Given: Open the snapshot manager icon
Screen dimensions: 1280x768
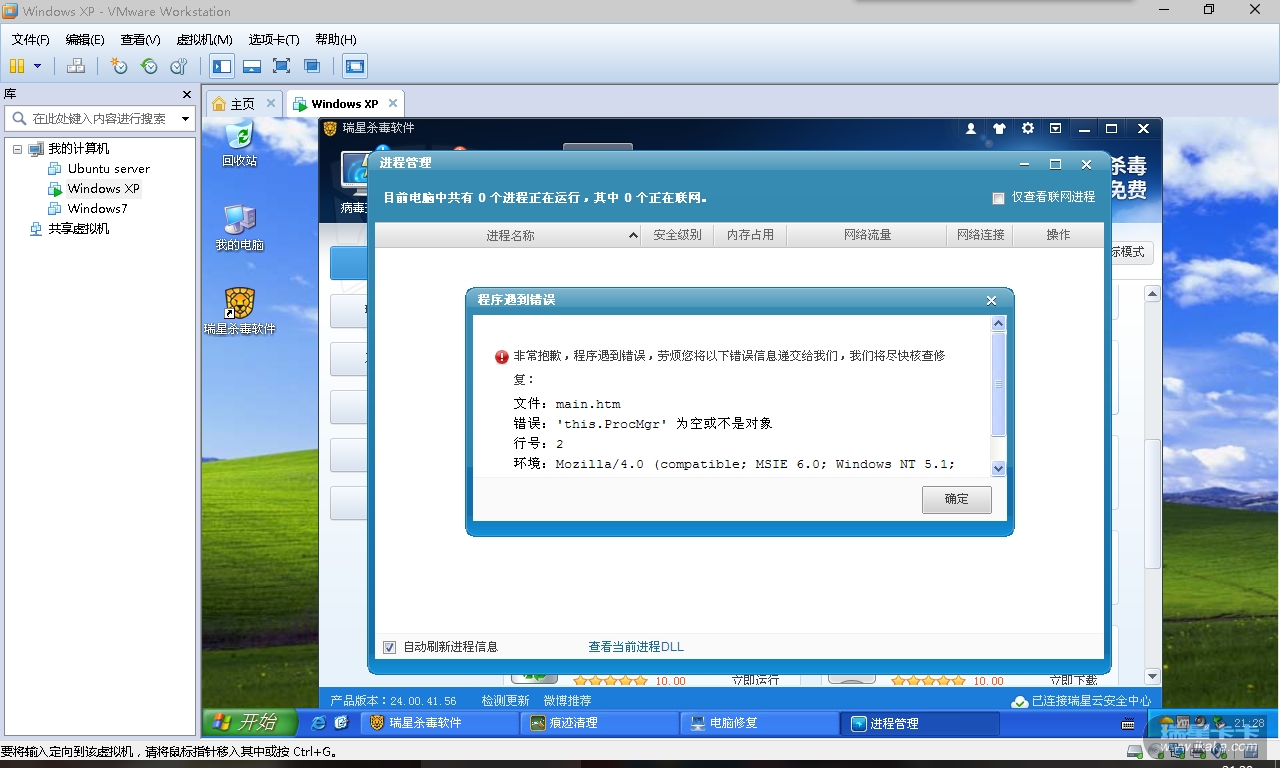Looking at the screenshot, I should 179,66.
